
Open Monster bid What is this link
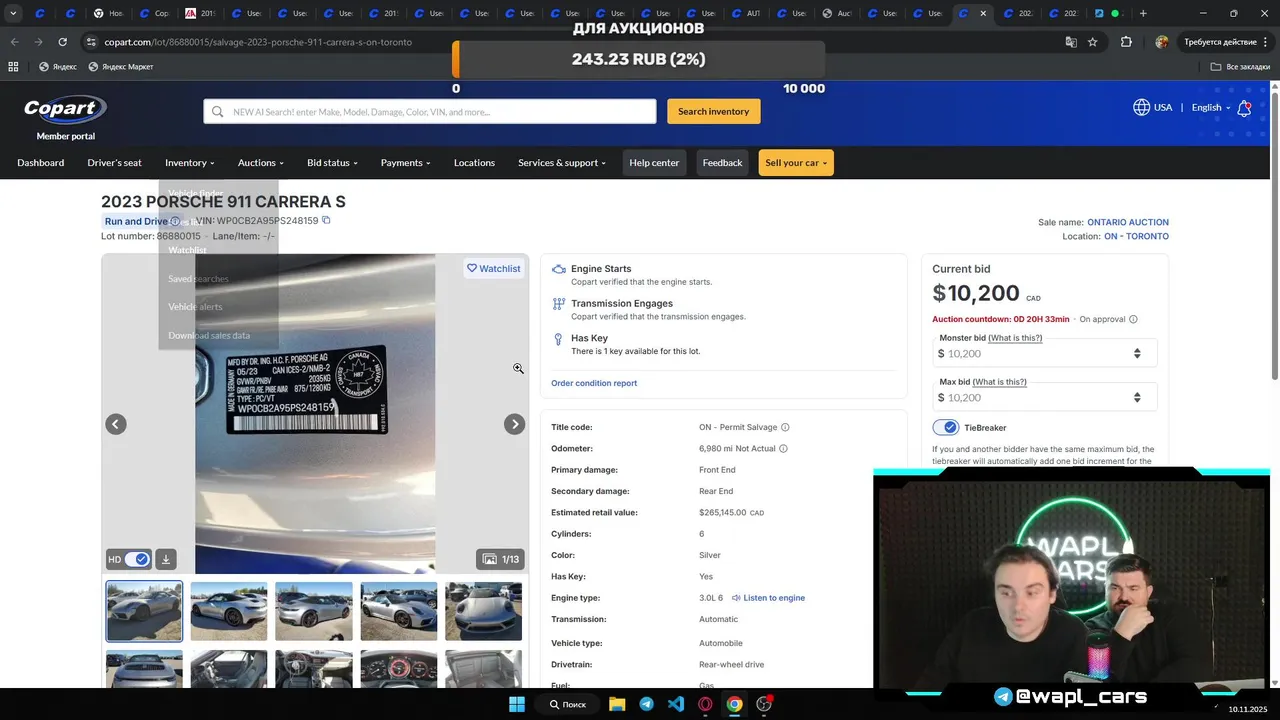(x=1015, y=338)
